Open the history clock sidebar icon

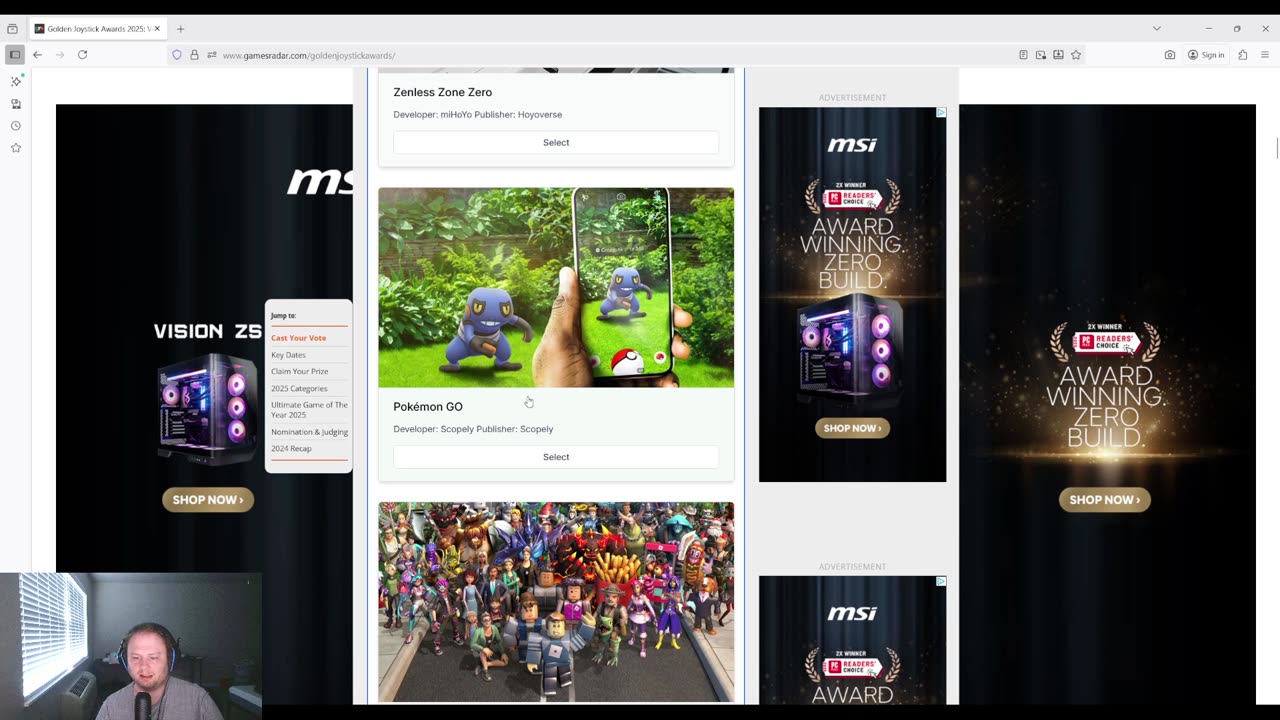16,126
